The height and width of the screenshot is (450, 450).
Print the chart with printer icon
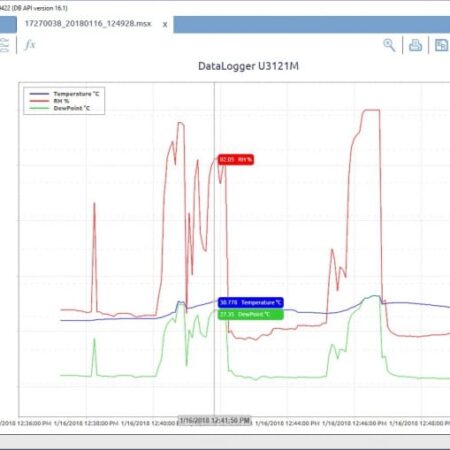point(415,45)
